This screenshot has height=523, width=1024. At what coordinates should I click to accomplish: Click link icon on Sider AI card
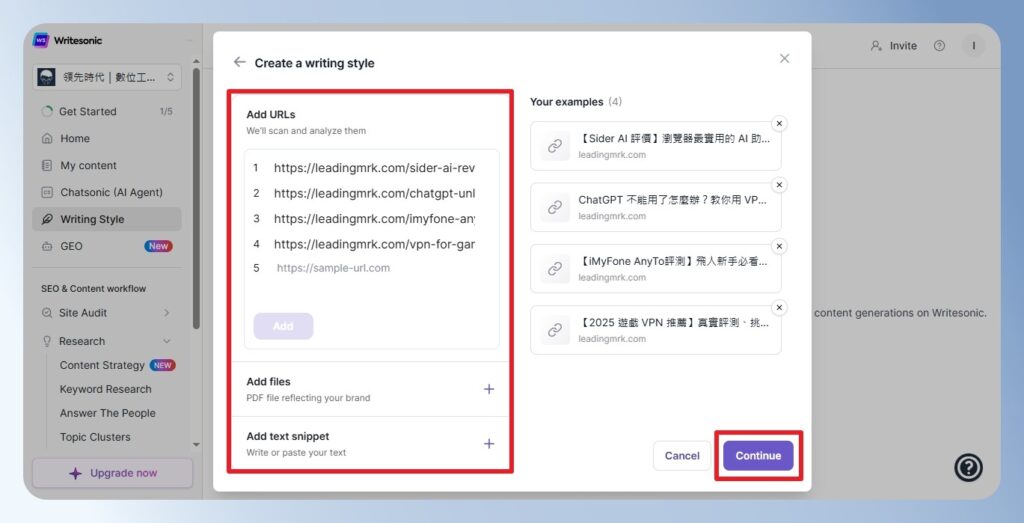pyautogui.click(x=555, y=146)
